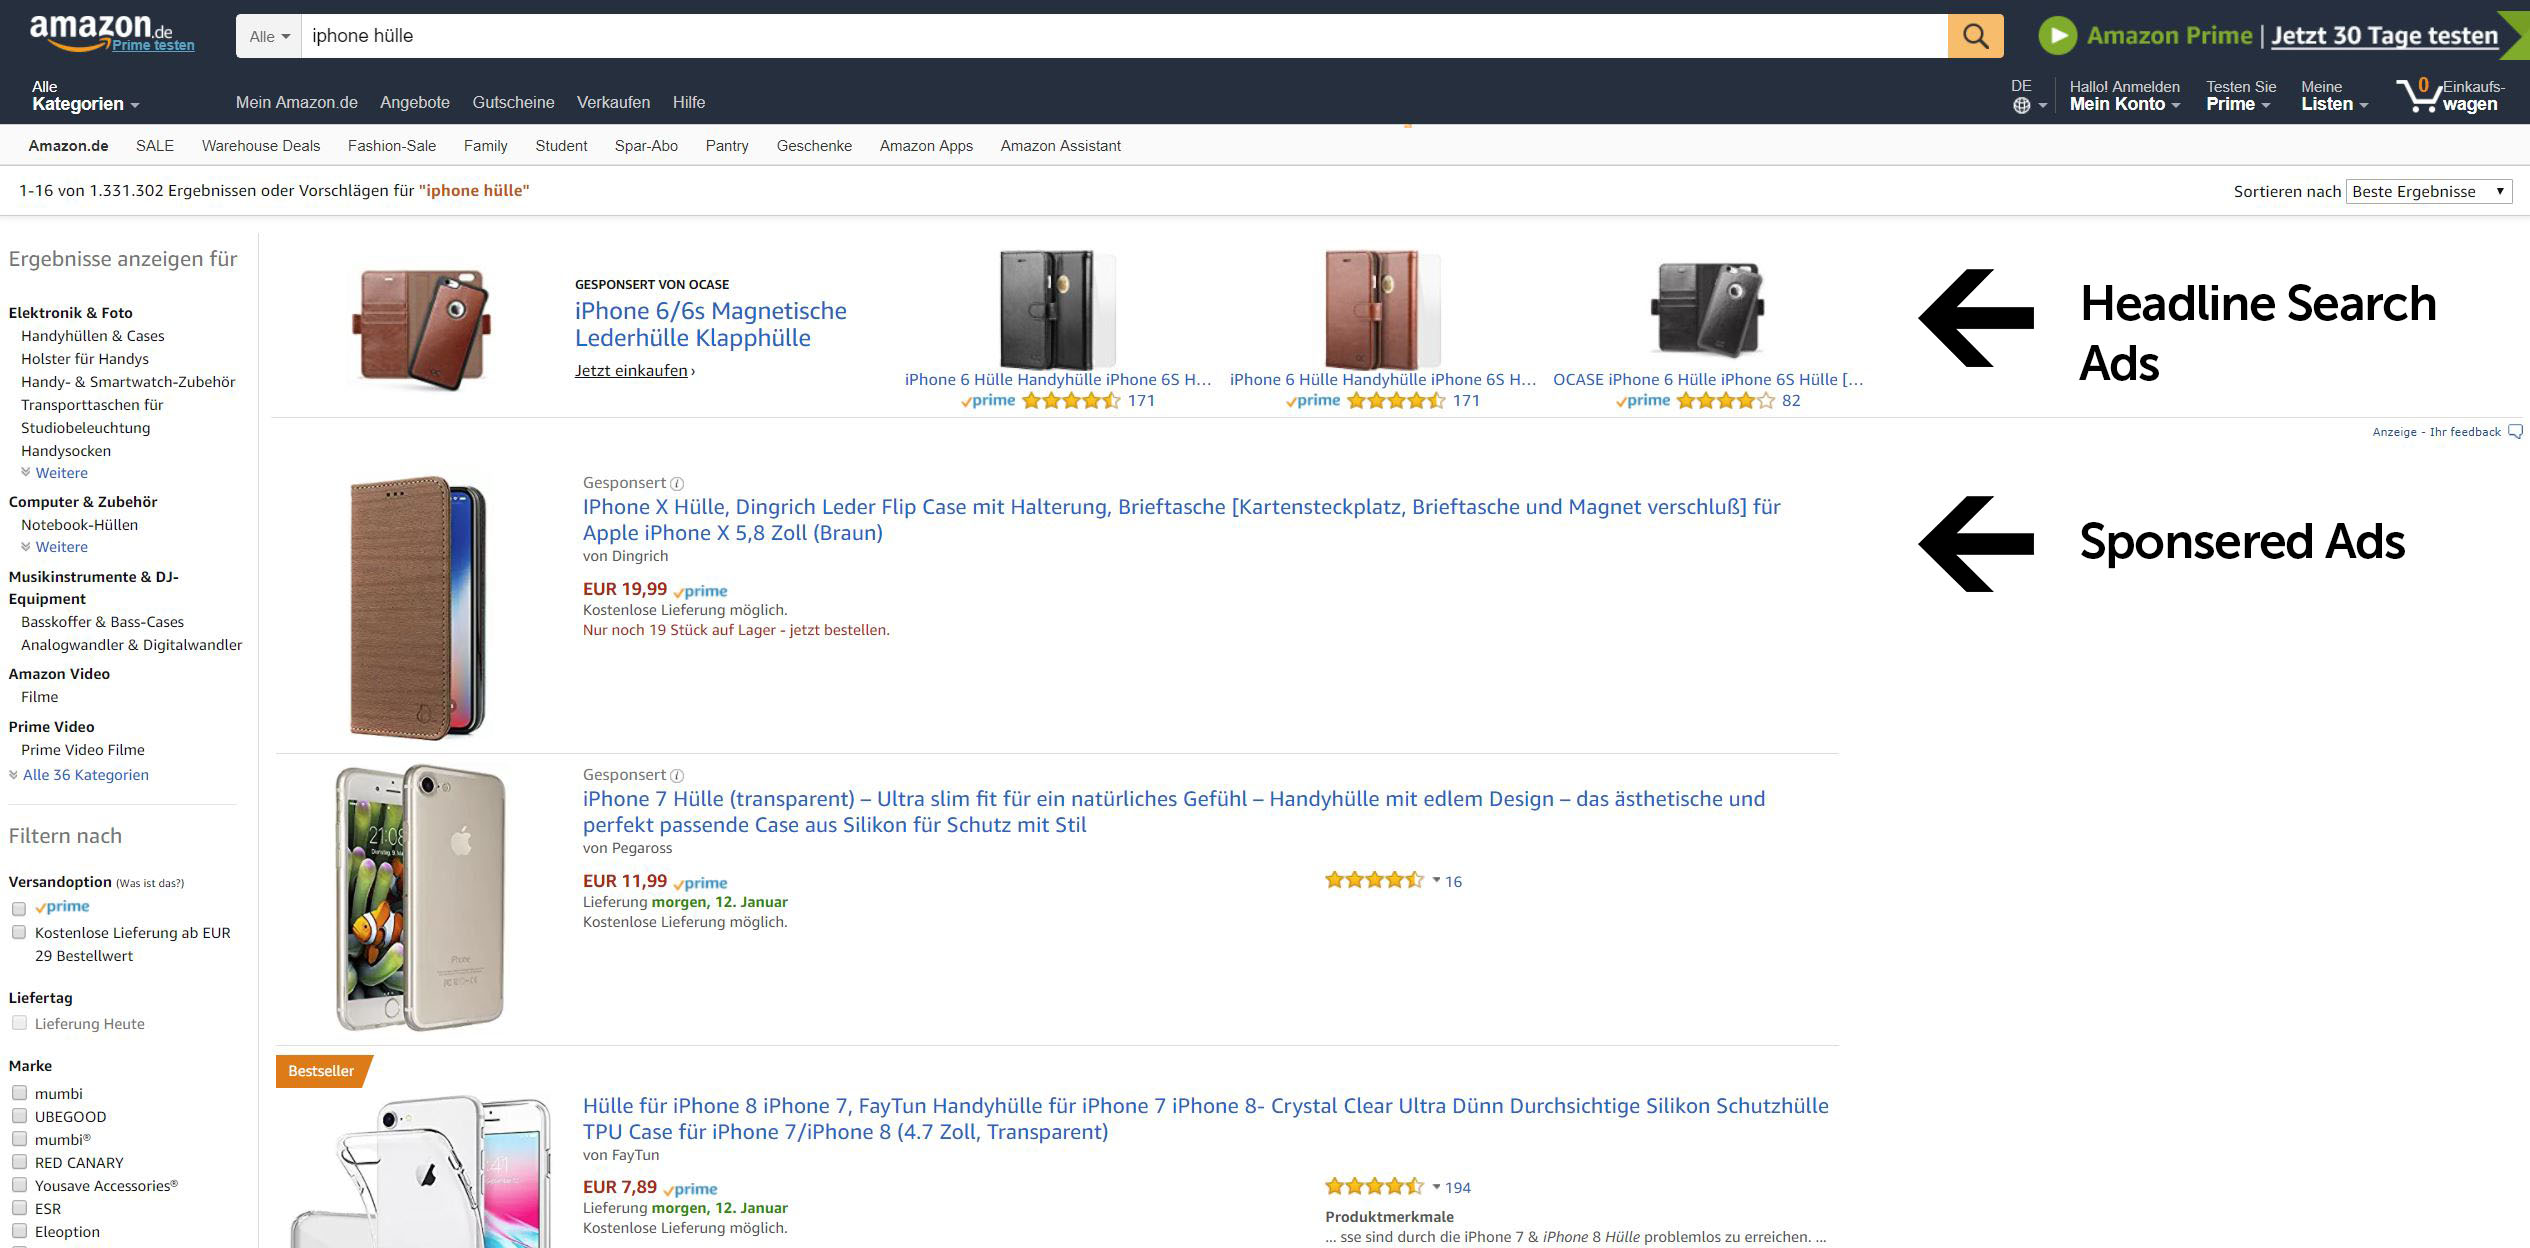Image resolution: width=2530 pixels, height=1248 pixels.
Task: Open the Alle category dropdown beside search
Action: pos(266,35)
